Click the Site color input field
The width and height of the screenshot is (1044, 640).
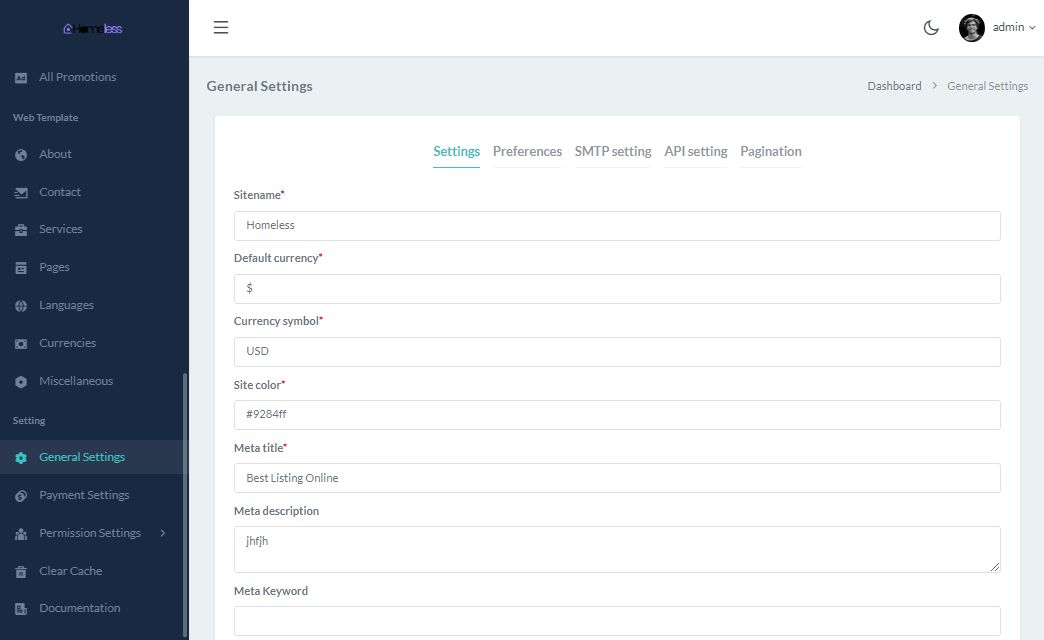617,415
